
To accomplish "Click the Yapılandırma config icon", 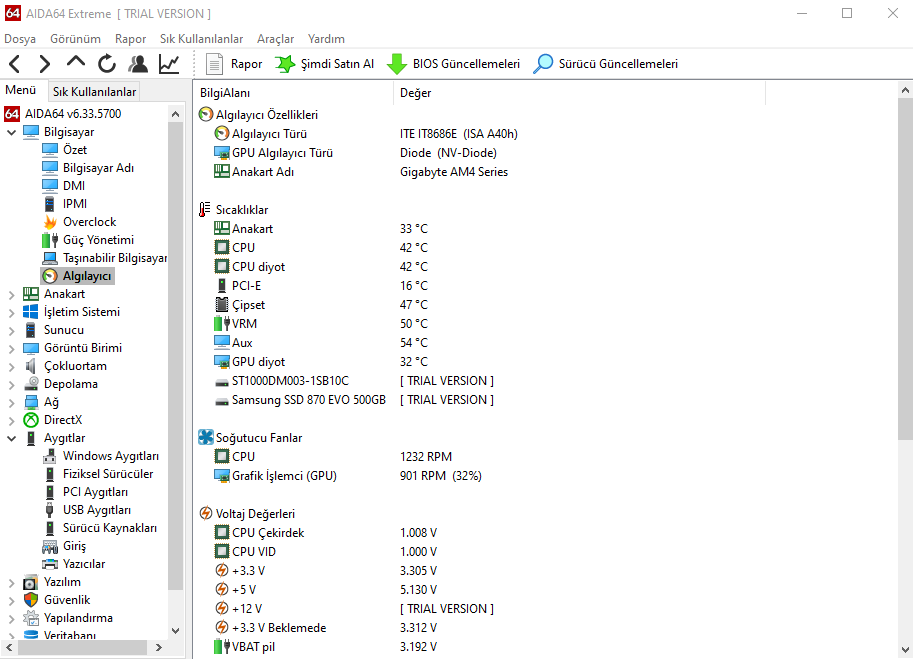I will (x=31, y=618).
